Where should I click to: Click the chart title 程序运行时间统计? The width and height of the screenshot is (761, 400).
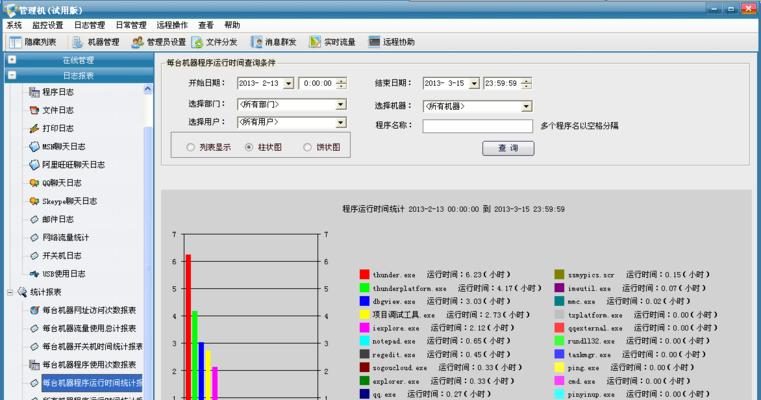click(373, 209)
